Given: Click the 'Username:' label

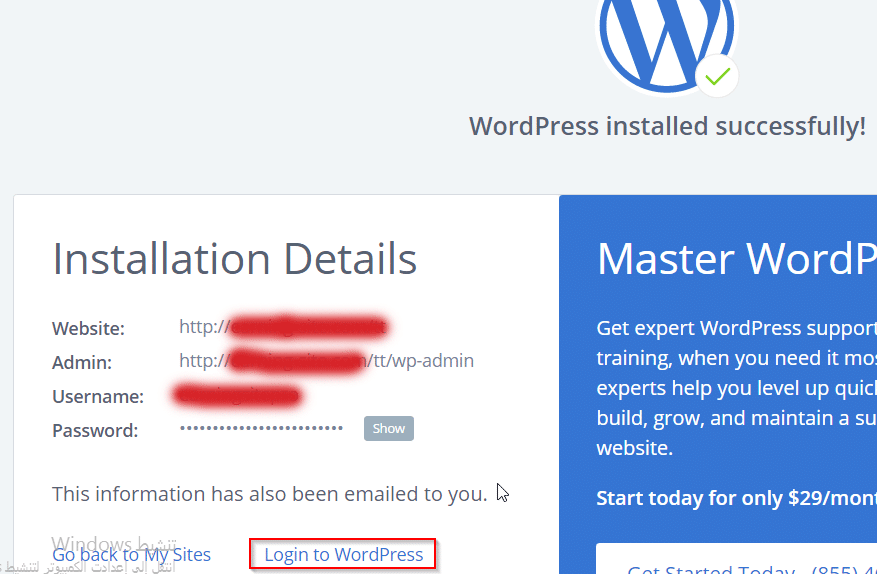Looking at the screenshot, I should click(x=98, y=397).
